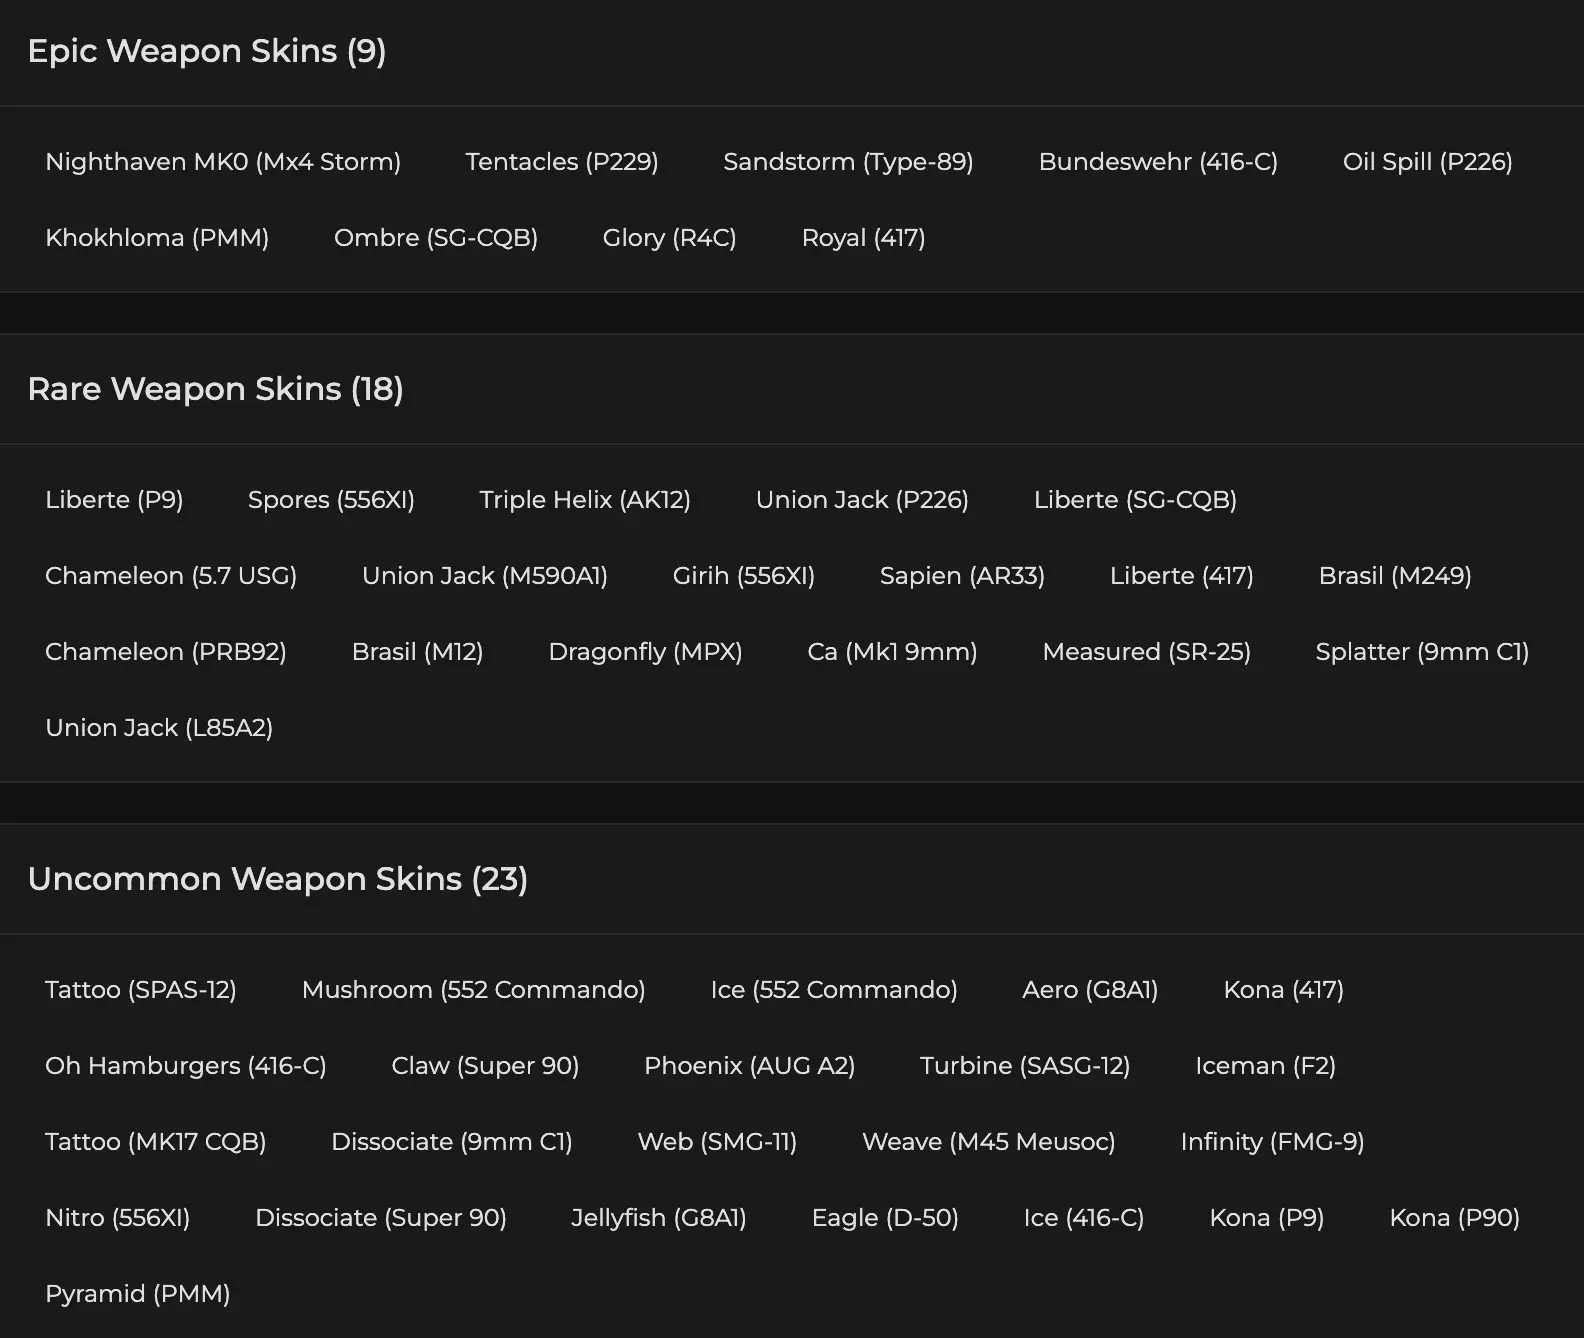Select Triple Helix (AK12) rare skin

tap(585, 500)
